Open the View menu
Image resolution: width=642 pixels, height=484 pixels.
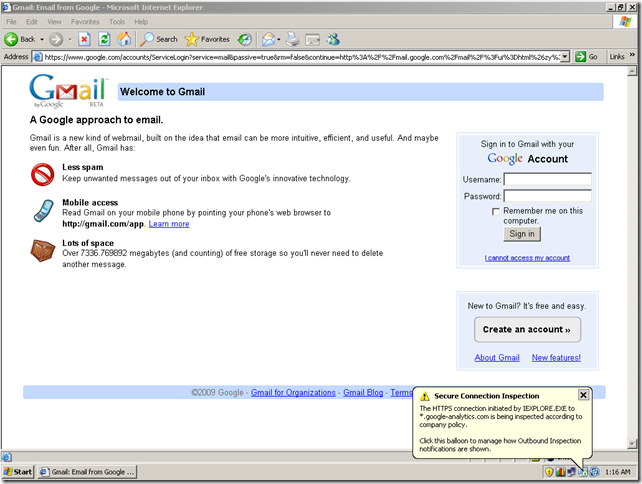click(54, 22)
